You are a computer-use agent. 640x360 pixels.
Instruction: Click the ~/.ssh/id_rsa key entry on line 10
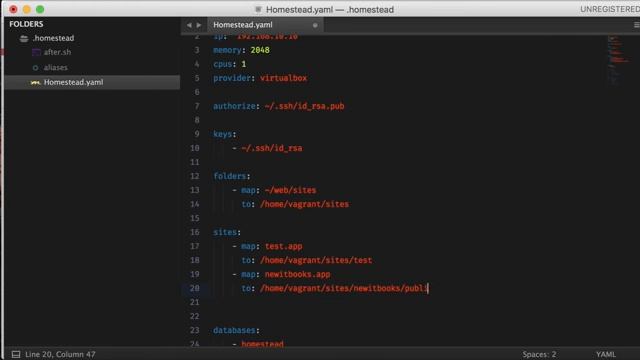click(272, 148)
